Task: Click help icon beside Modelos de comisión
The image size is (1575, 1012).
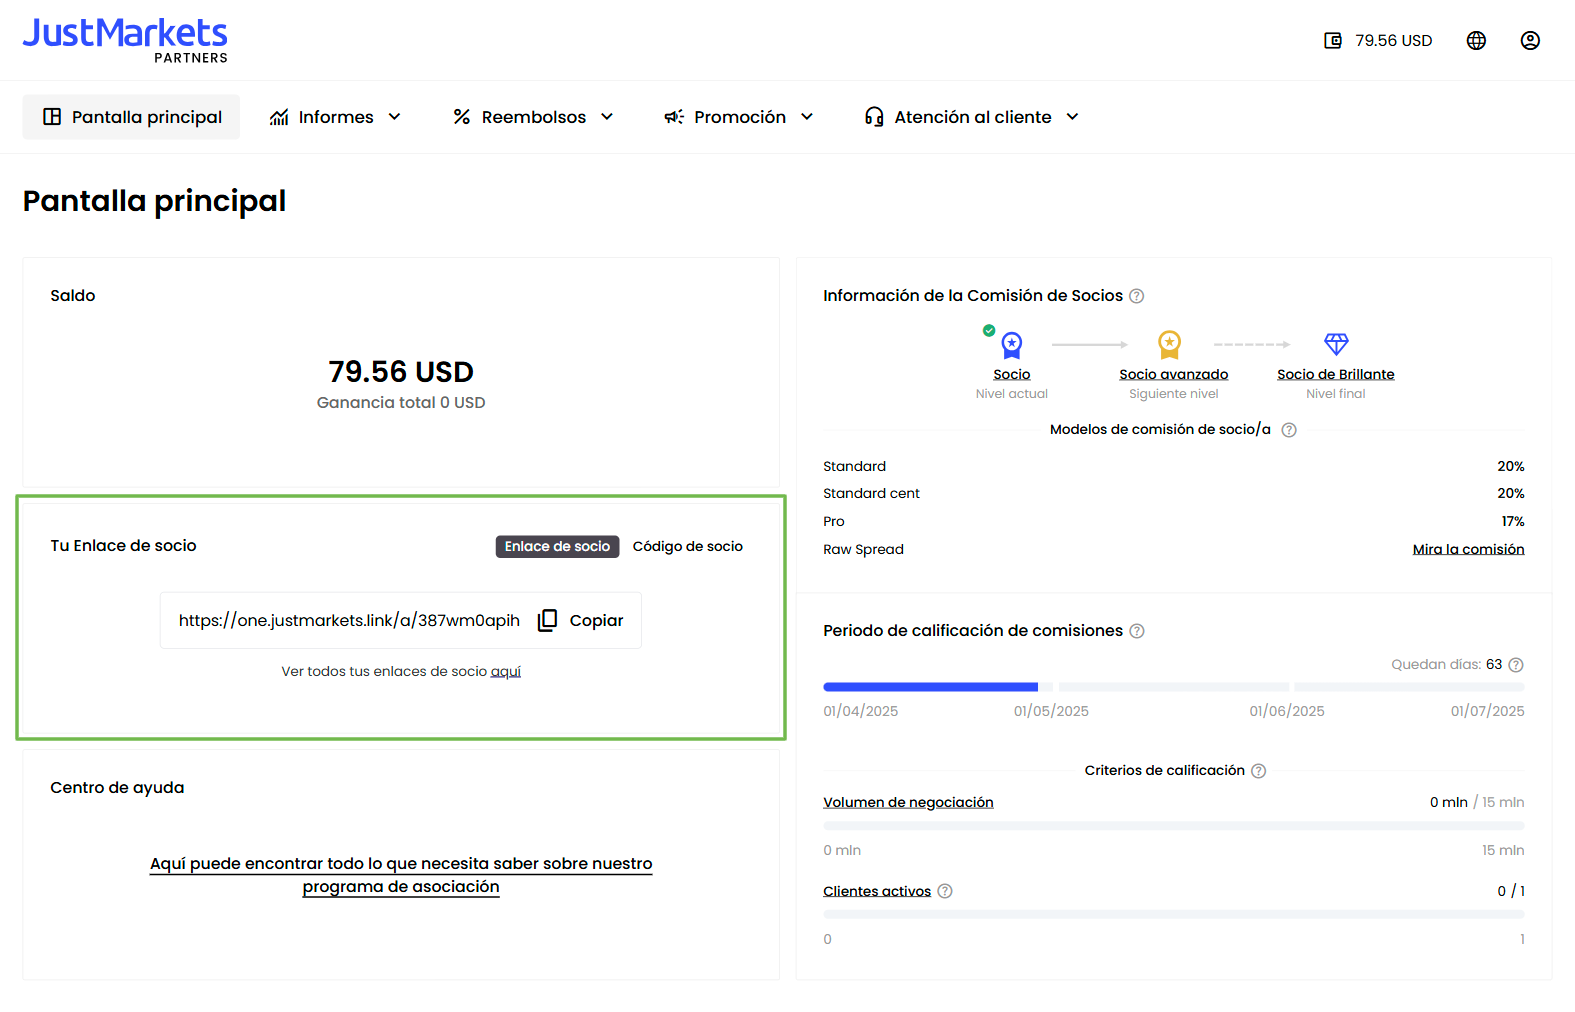Action: click(x=1289, y=430)
